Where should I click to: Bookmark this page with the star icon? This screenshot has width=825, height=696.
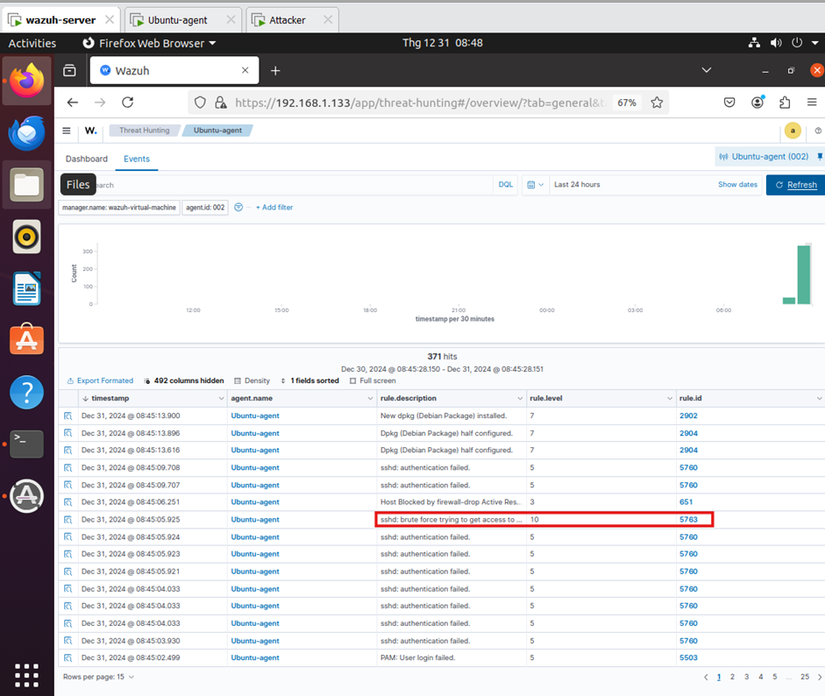(657, 103)
